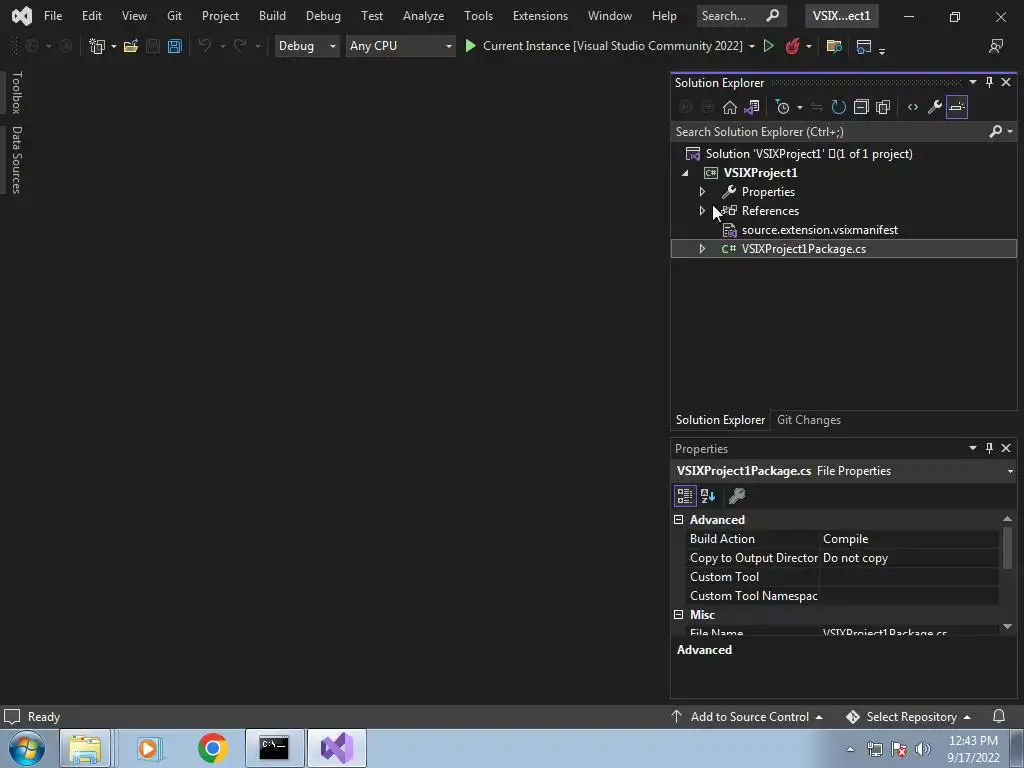This screenshot has width=1024, height=768.
Task: Collapse the Advanced property category
Action: tap(679, 520)
